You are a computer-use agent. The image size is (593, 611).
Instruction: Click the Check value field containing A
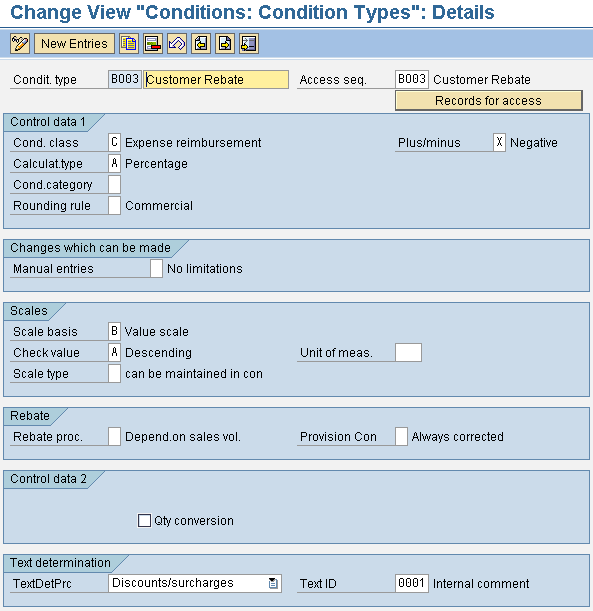[x=114, y=352]
